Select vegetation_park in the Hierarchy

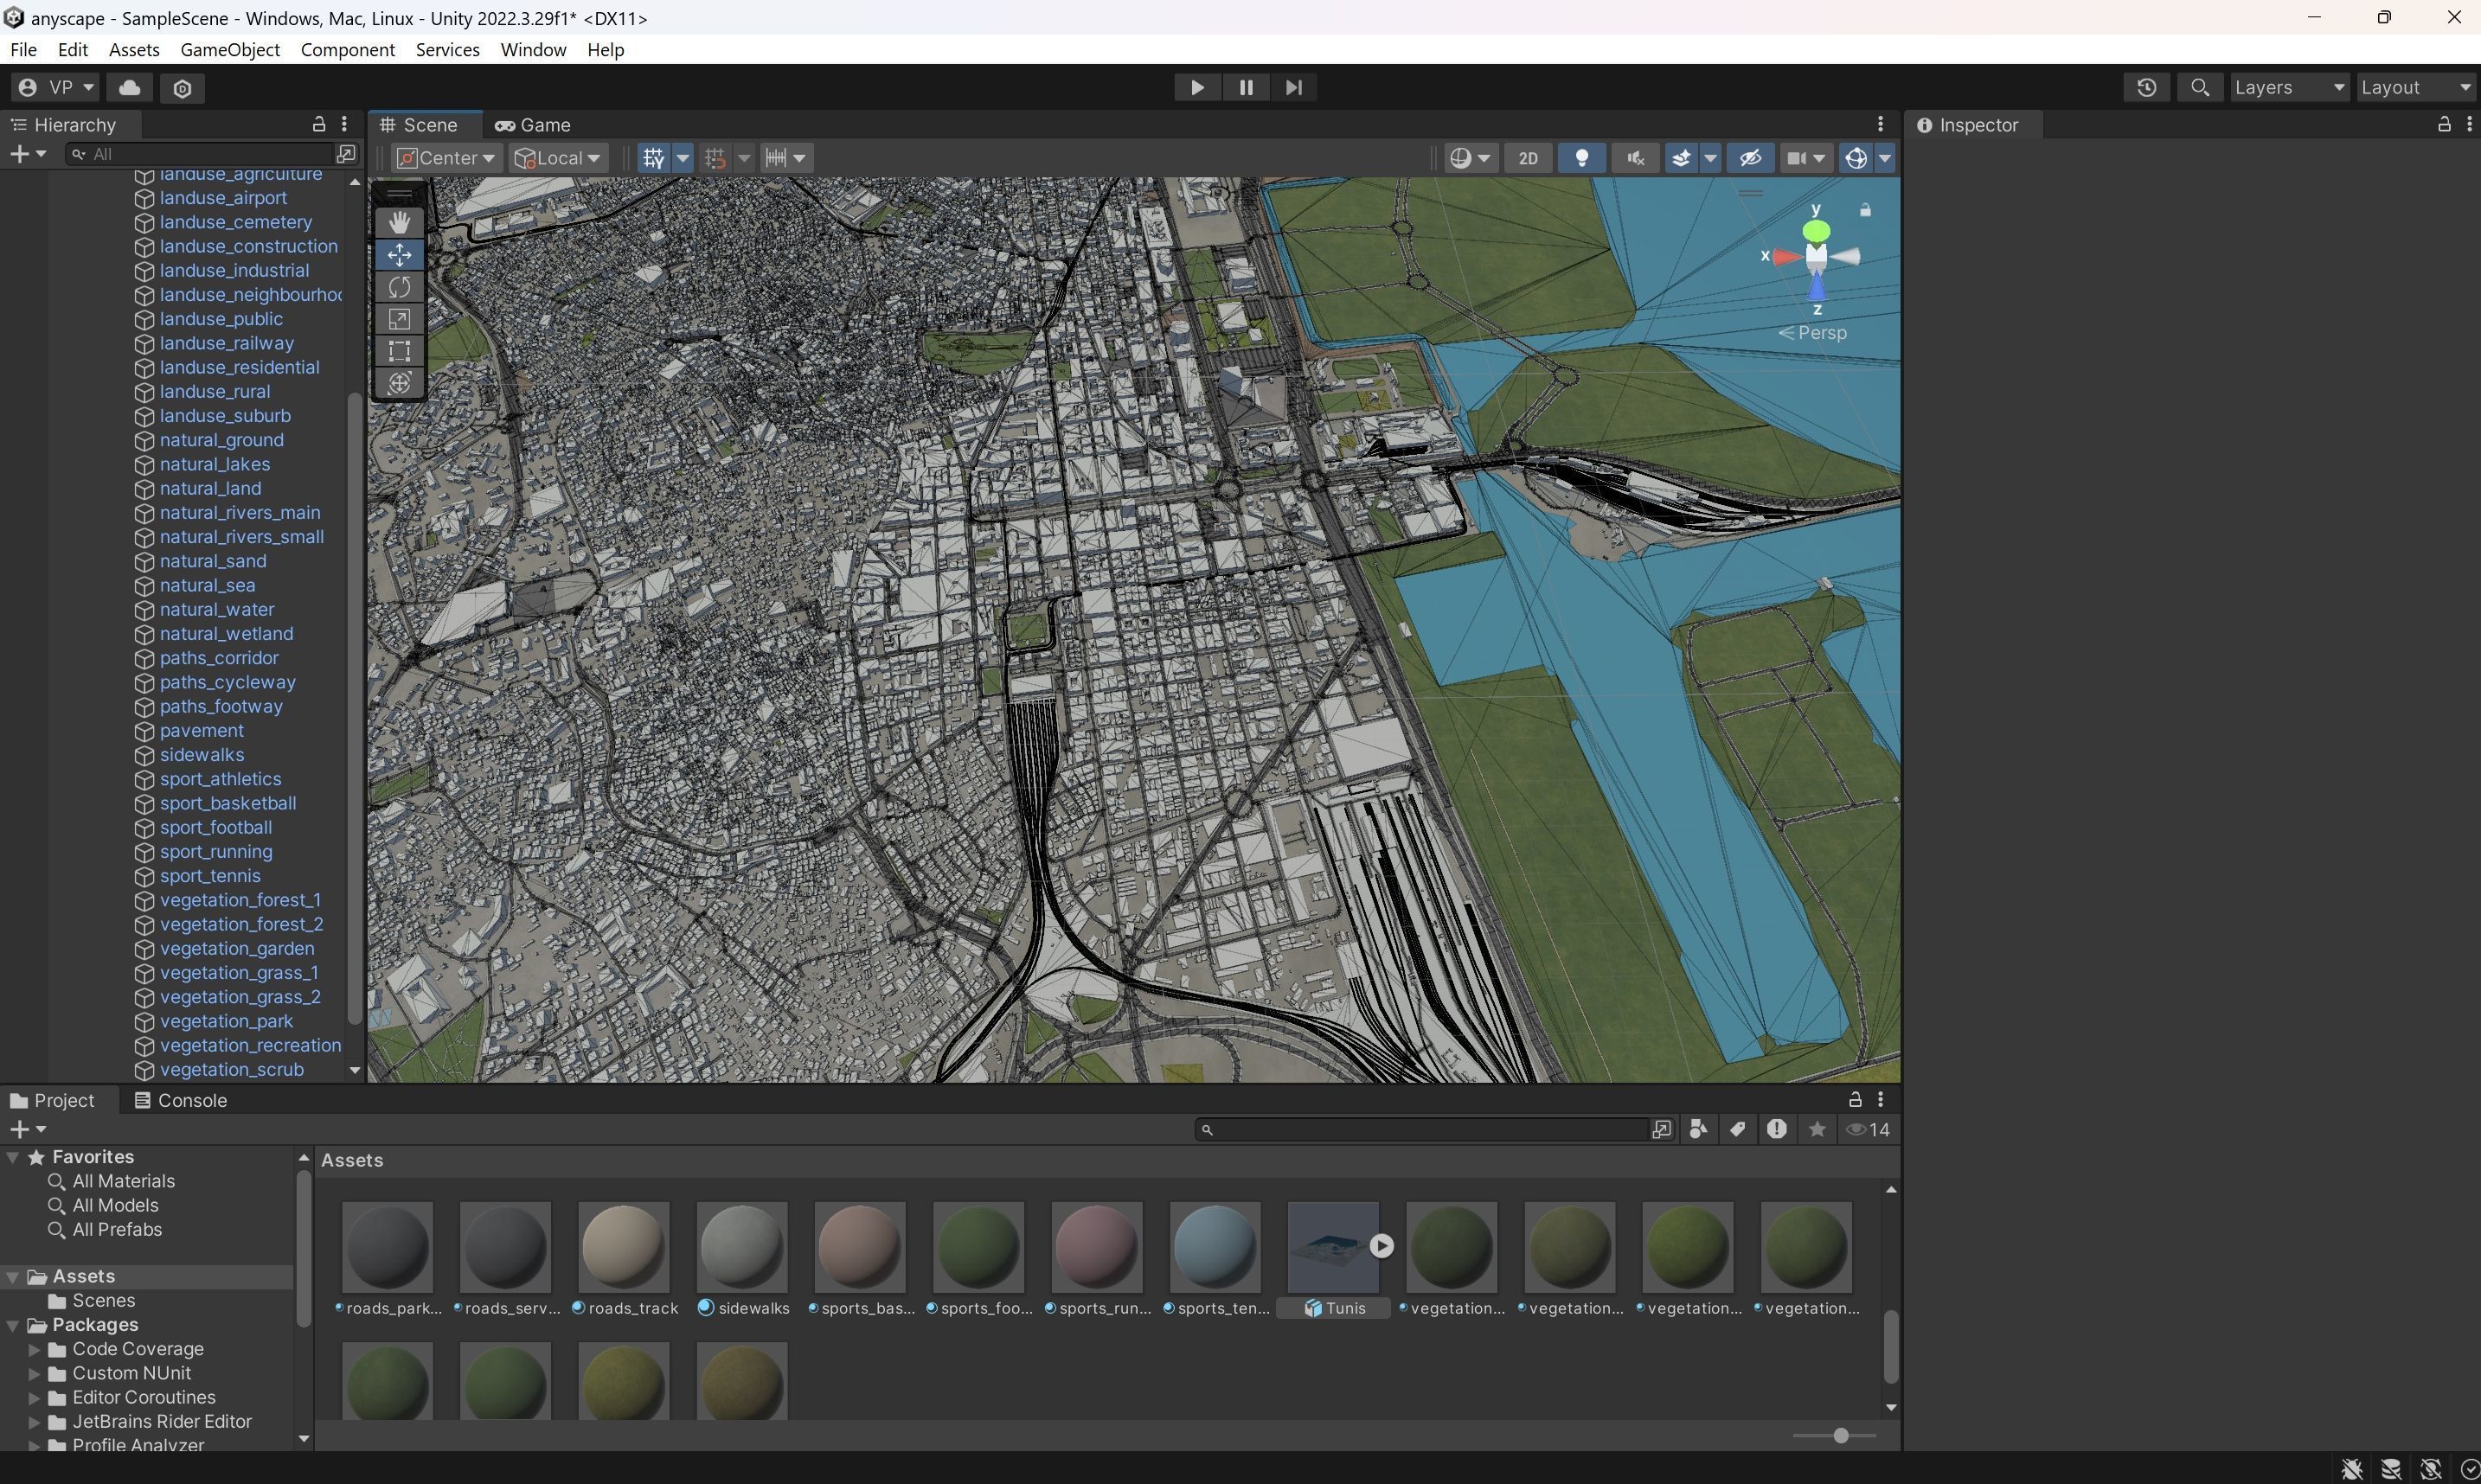pos(226,1022)
